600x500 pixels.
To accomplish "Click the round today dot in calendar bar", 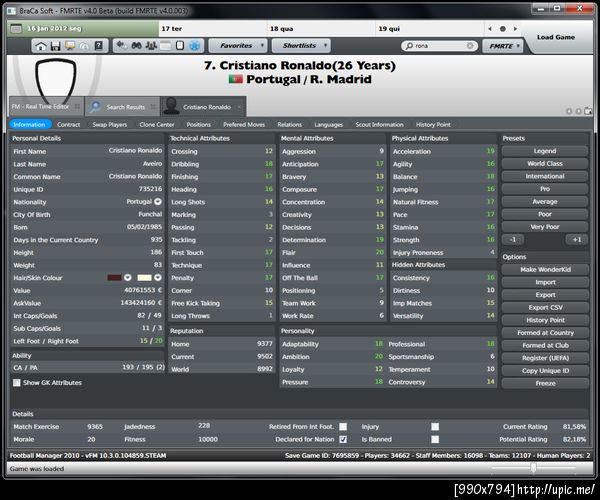I will pos(503,29).
